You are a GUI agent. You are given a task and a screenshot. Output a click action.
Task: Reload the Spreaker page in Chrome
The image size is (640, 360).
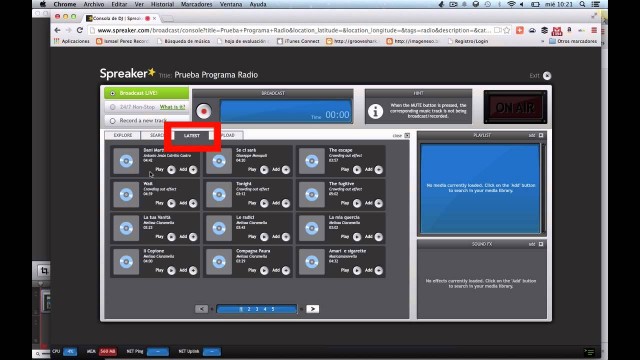[x=80, y=30]
